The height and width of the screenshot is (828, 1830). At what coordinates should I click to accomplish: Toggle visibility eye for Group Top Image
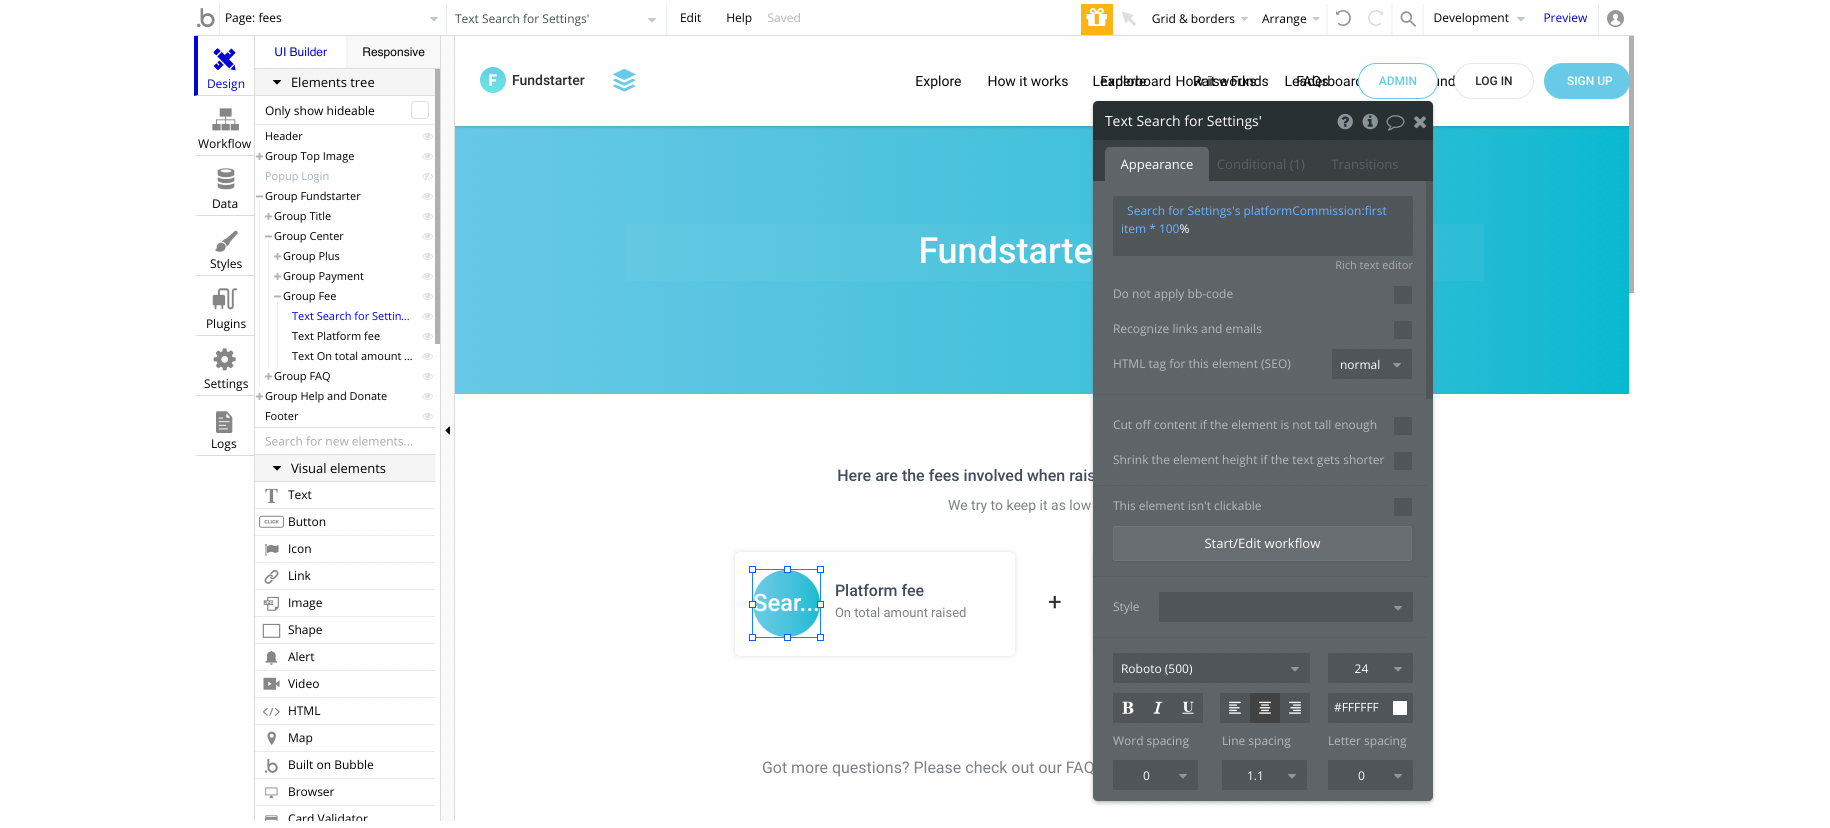coord(427,156)
